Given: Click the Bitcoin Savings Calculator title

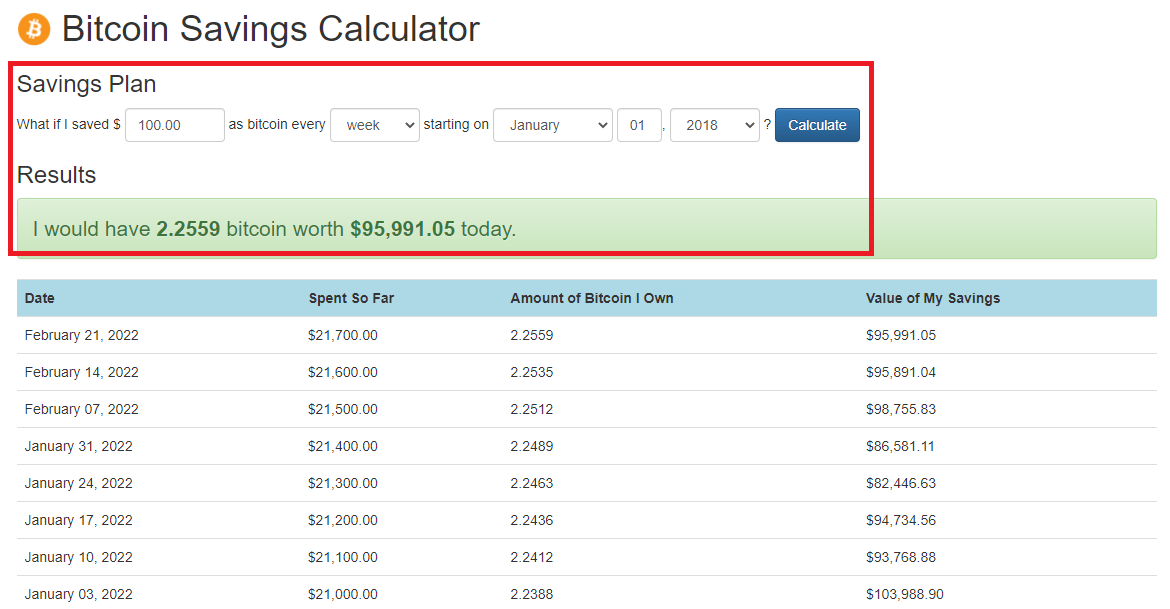Looking at the screenshot, I should [270, 29].
